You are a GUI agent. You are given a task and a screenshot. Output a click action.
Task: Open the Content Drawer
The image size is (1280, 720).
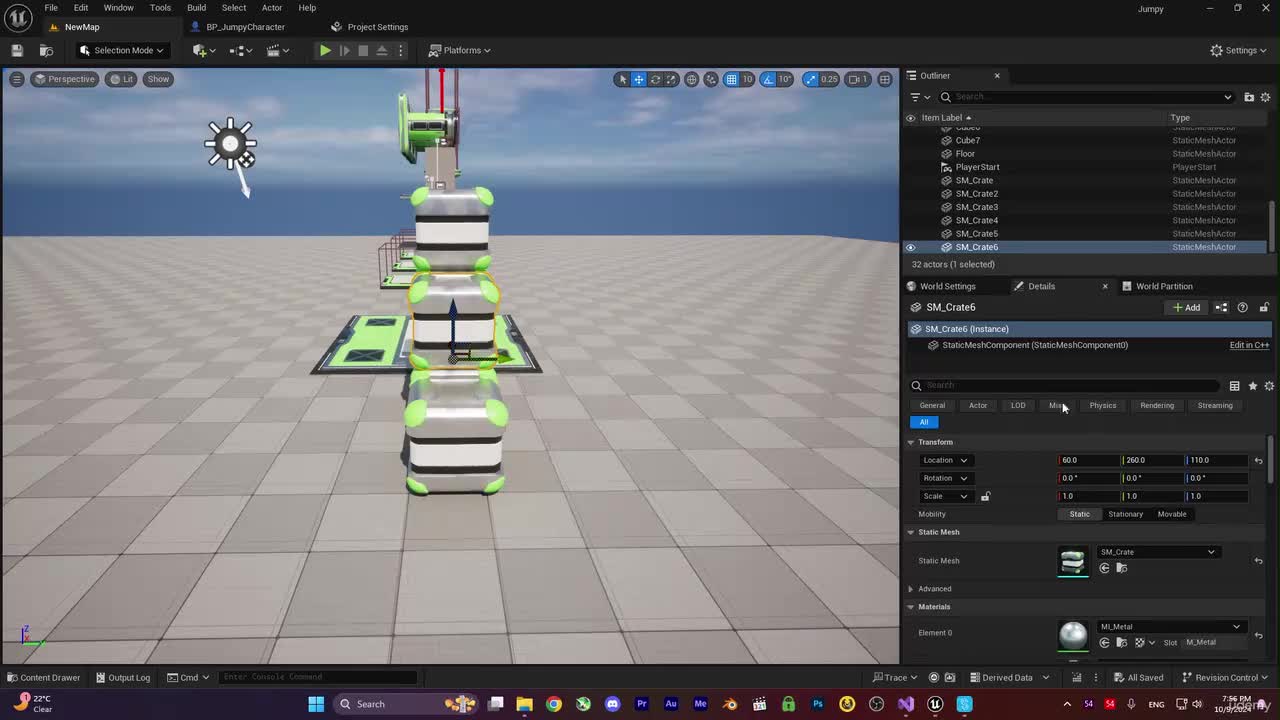tap(42, 677)
